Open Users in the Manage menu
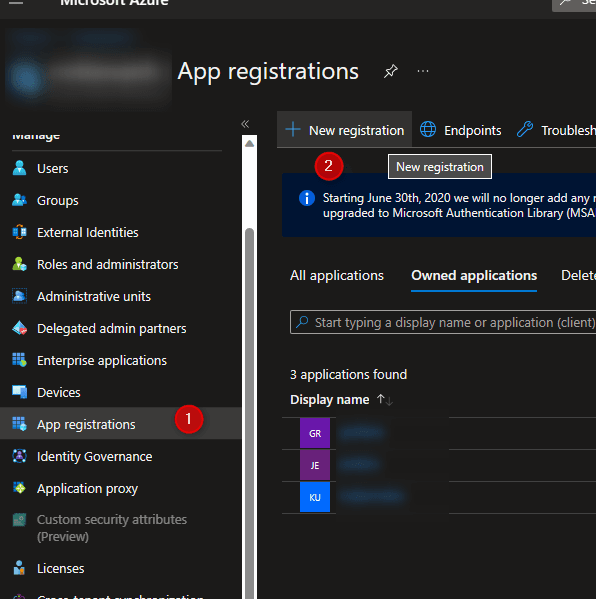The height and width of the screenshot is (599, 596). point(53,168)
